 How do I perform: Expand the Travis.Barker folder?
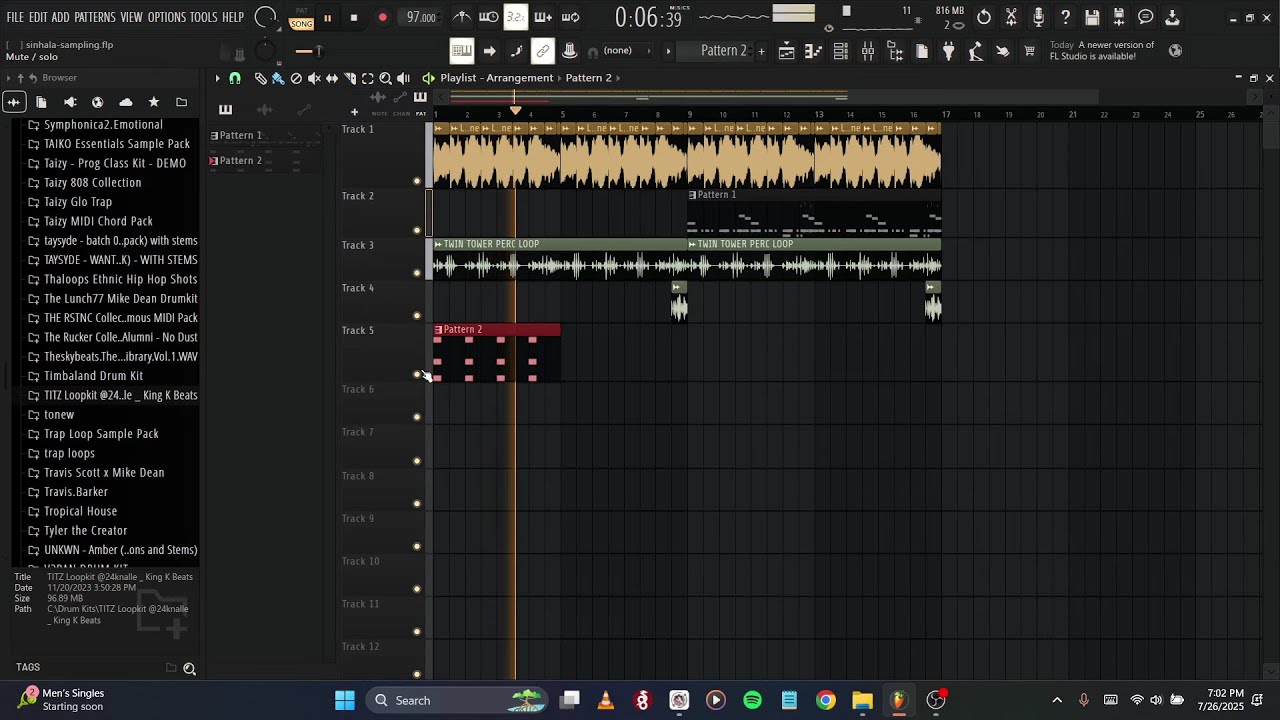(x=76, y=492)
